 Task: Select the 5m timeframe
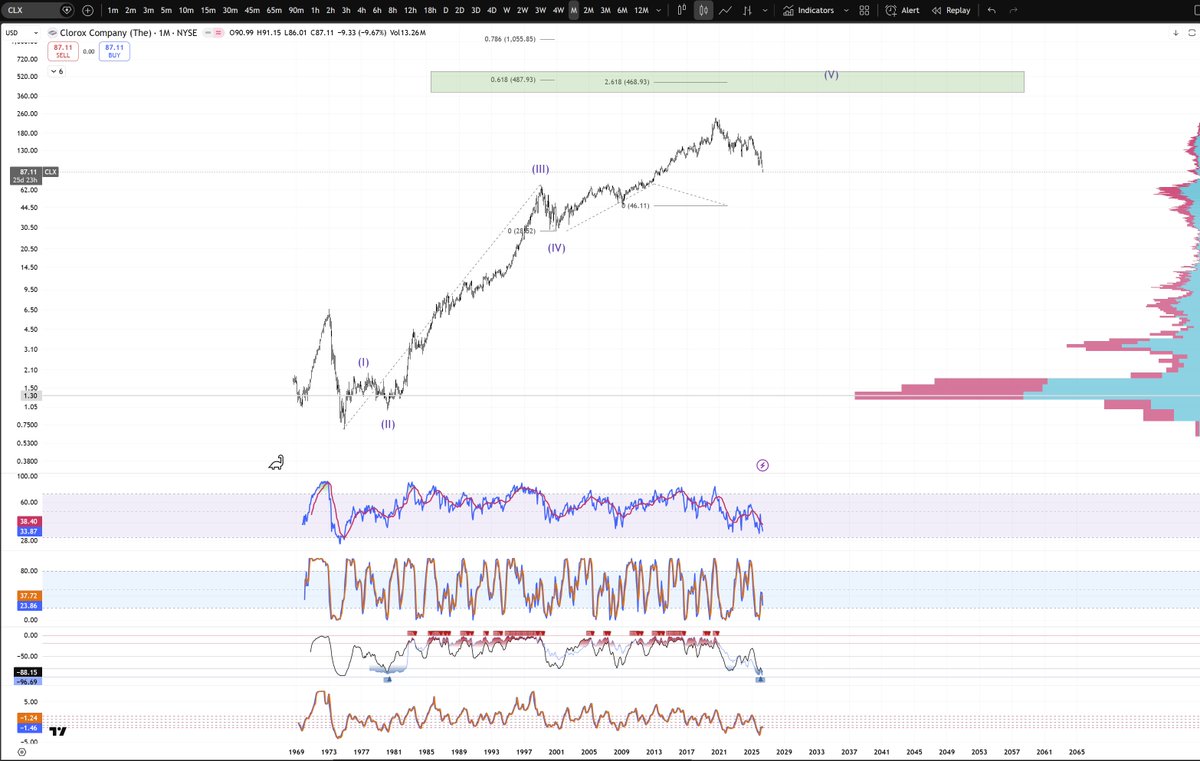pos(165,10)
